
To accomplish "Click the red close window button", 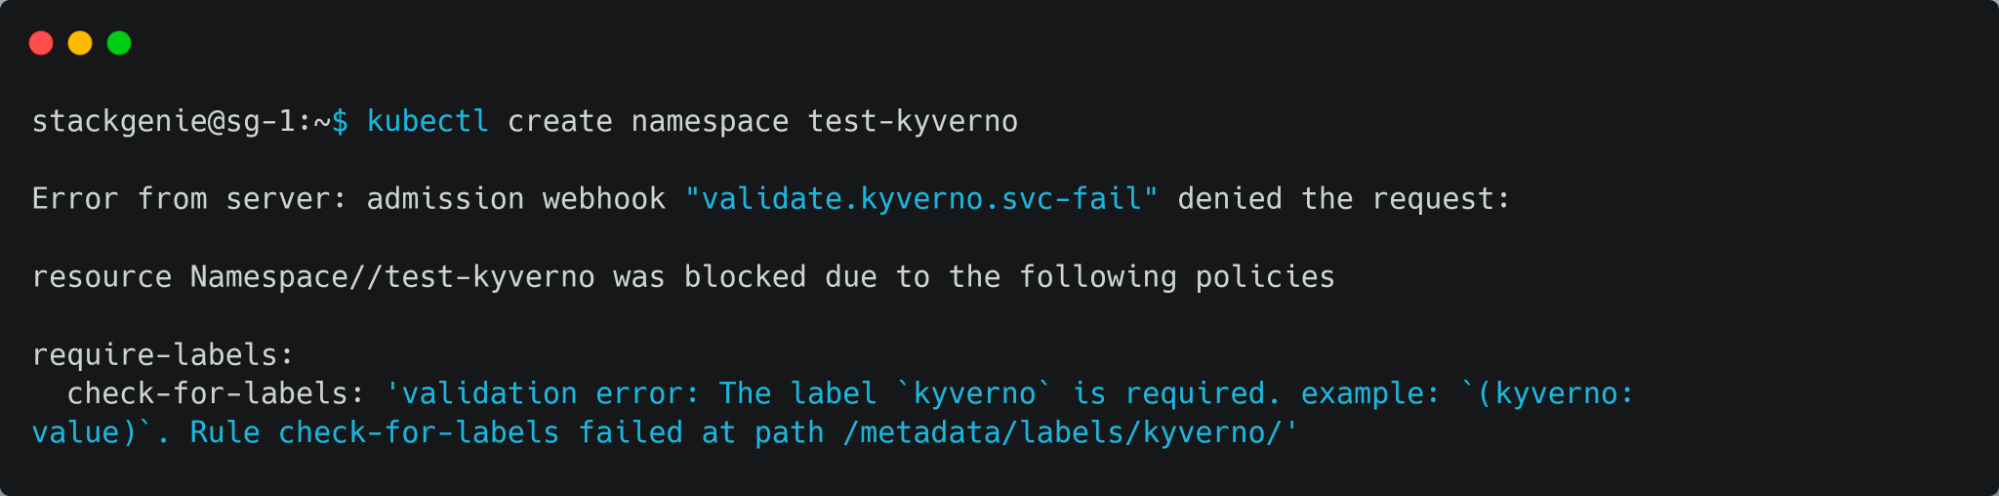I will (41, 43).
